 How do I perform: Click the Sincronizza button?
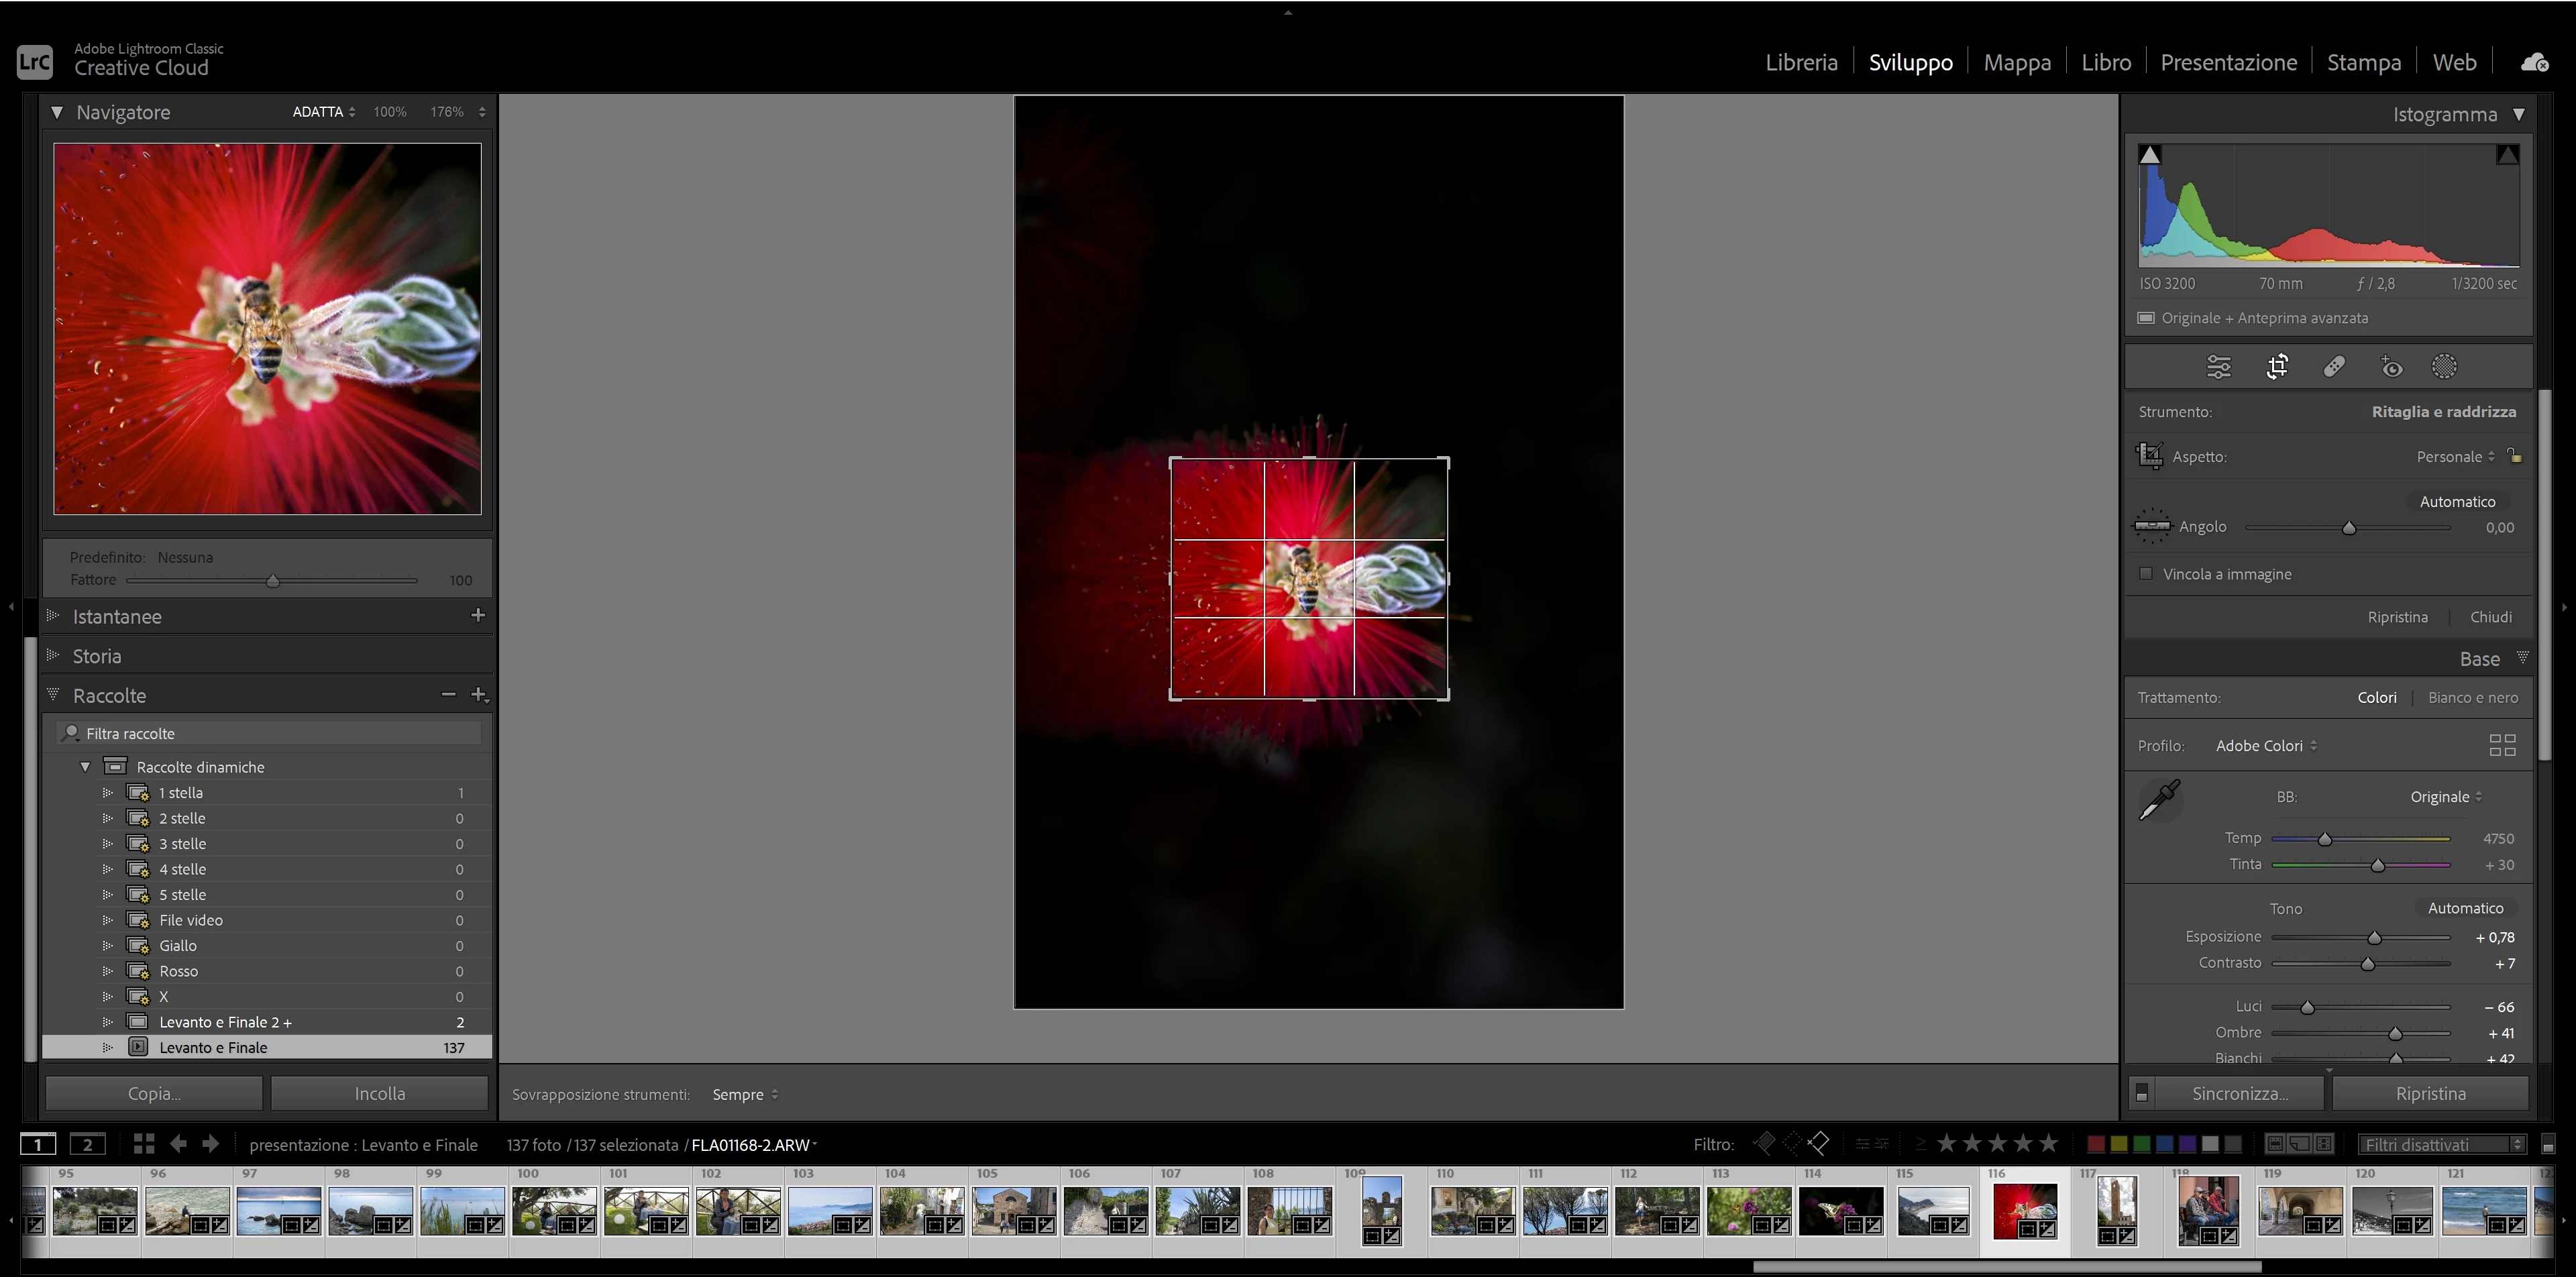tap(2239, 1093)
